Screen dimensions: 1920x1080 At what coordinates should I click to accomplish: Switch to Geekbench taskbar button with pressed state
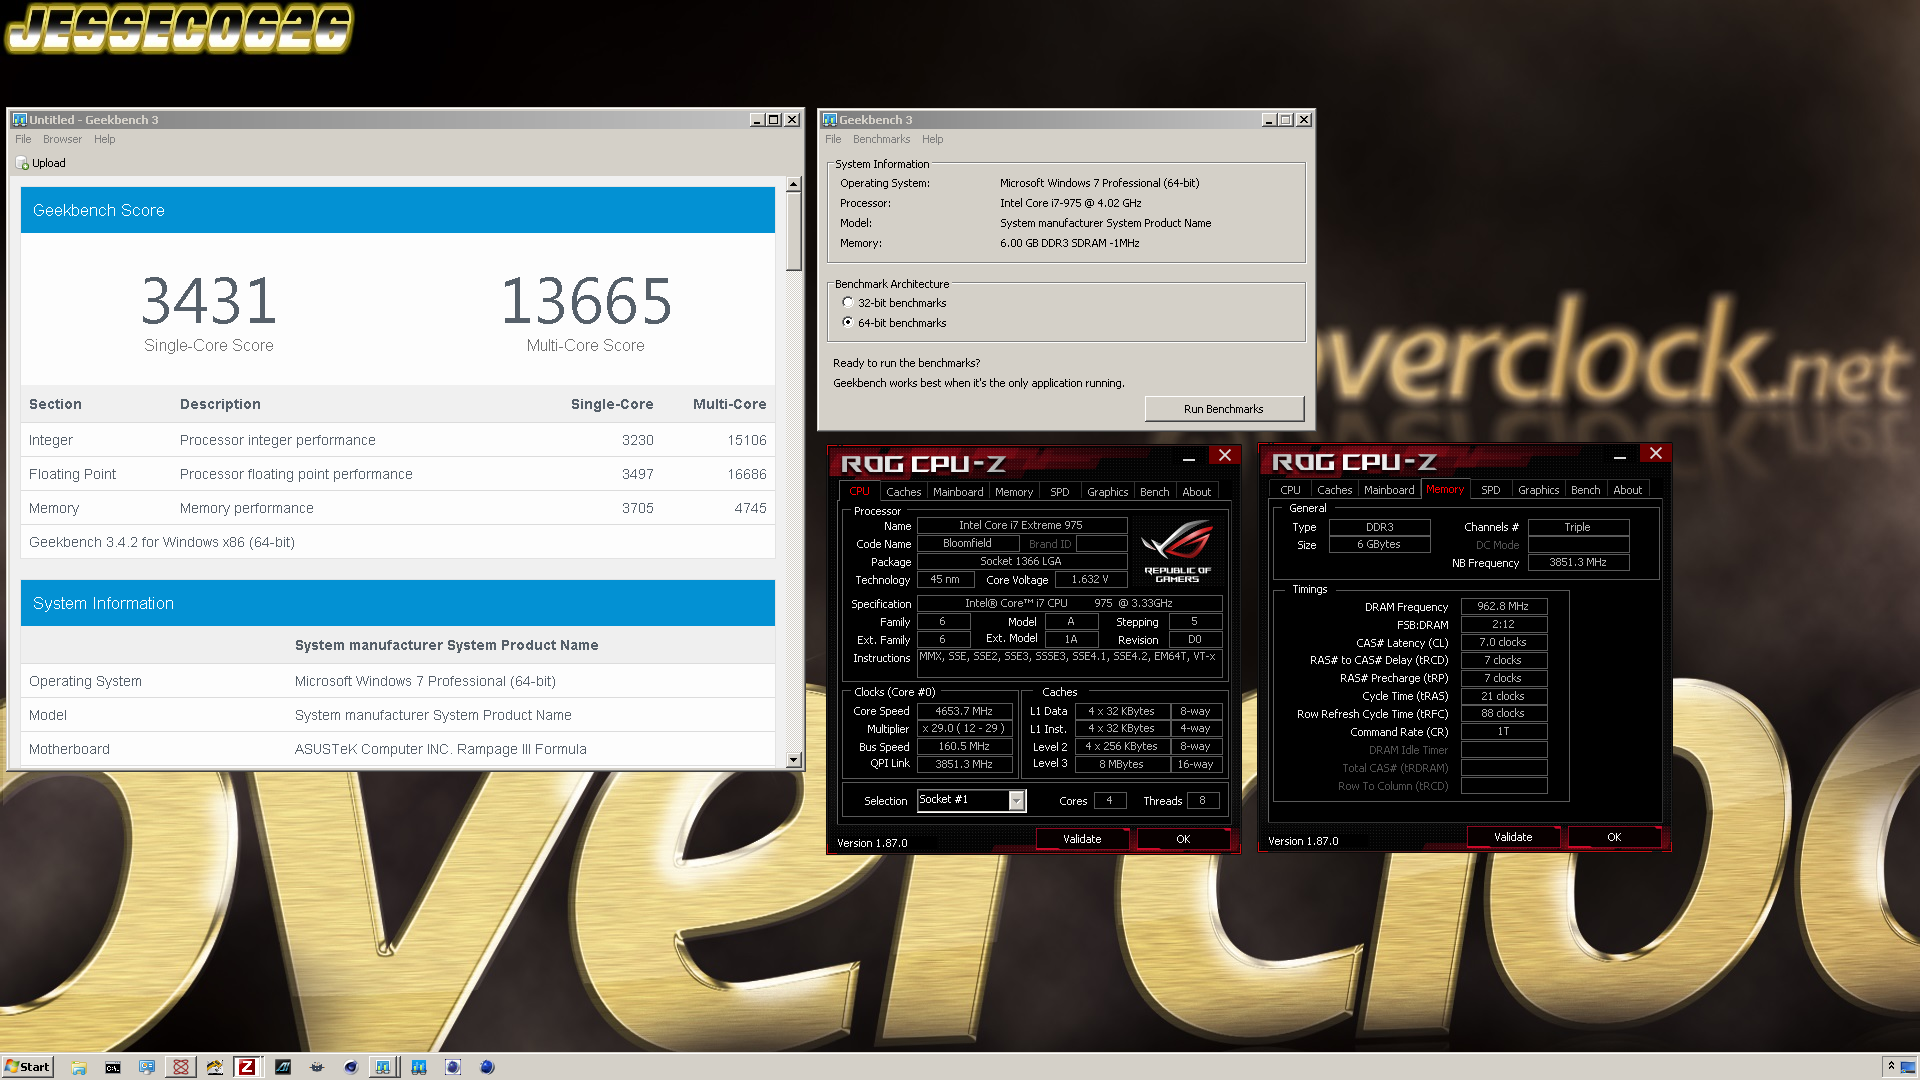[x=383, y=1067]
